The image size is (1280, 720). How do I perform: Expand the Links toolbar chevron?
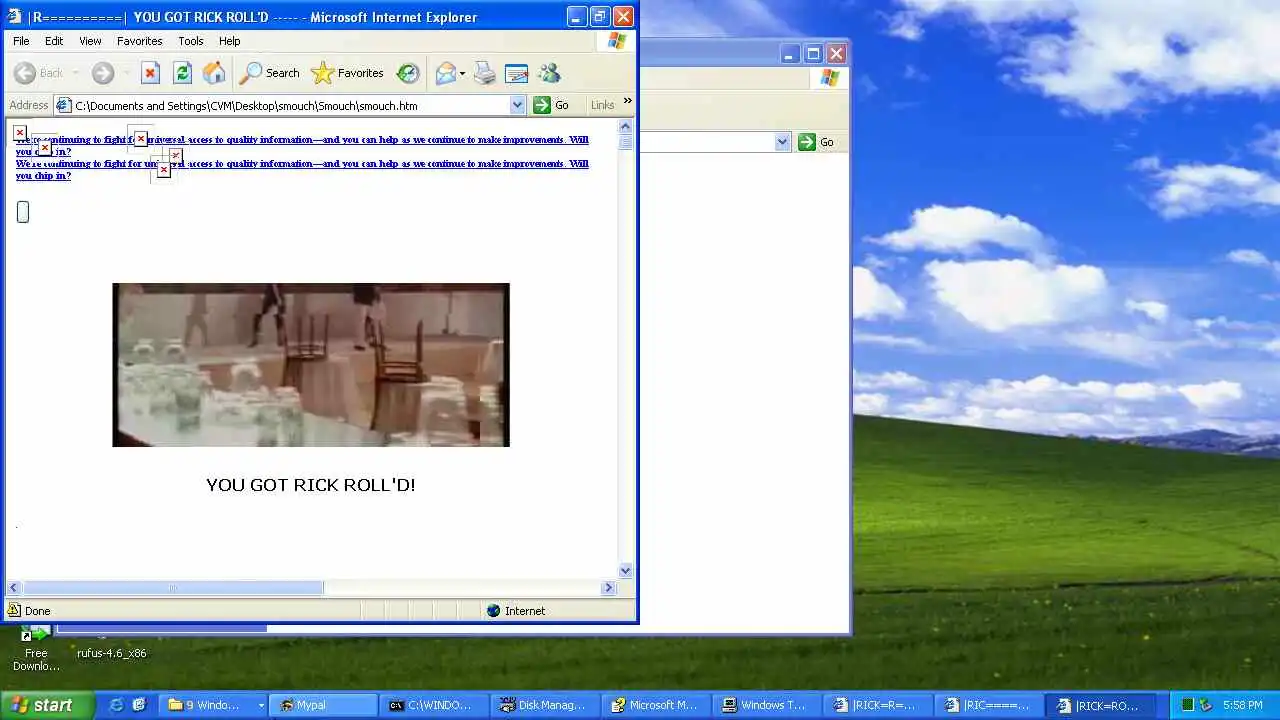click(628, 101)
